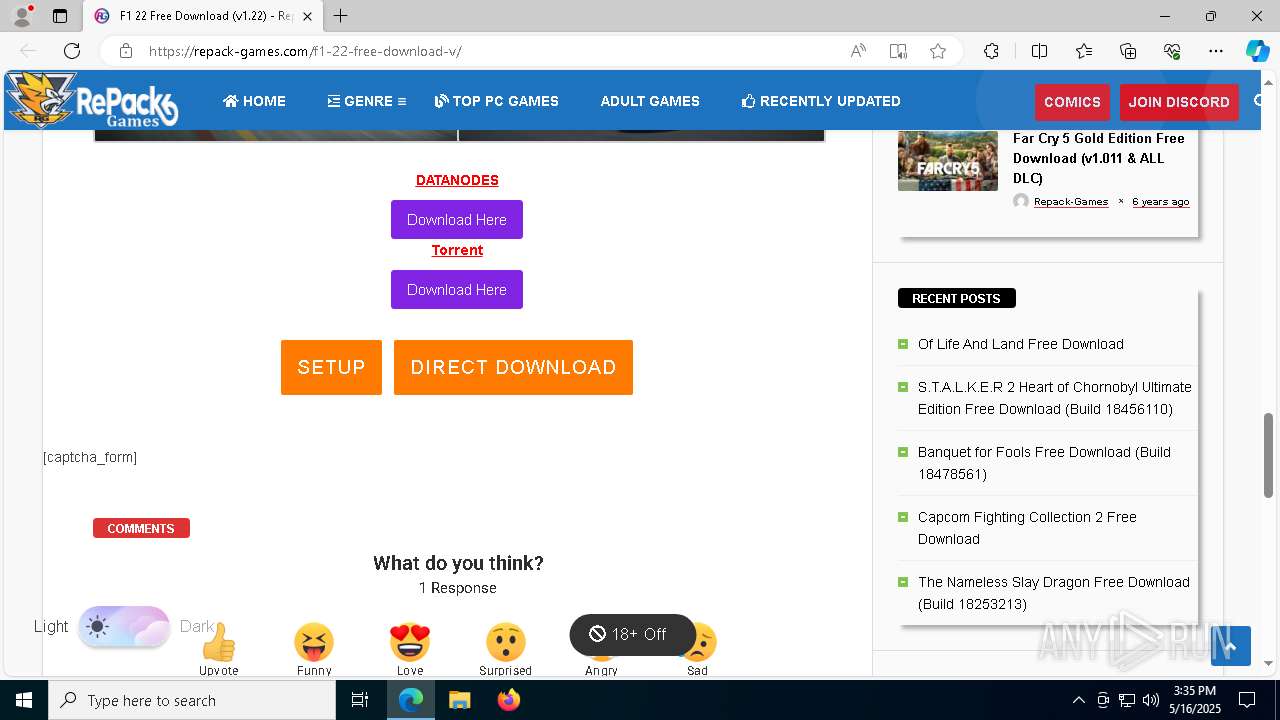The image size is (1280, 720).
Task: Click the DATANODES link
Action: point(457,180)
